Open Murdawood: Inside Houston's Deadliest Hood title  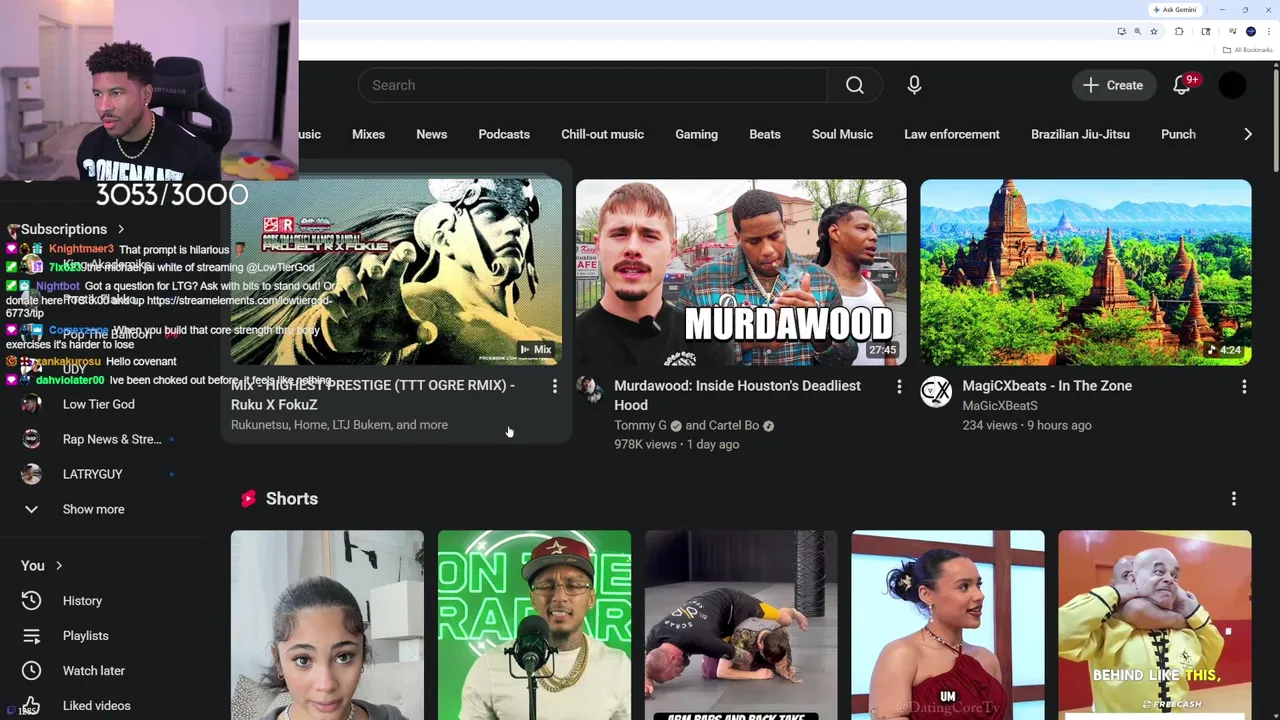pos(737,395)
